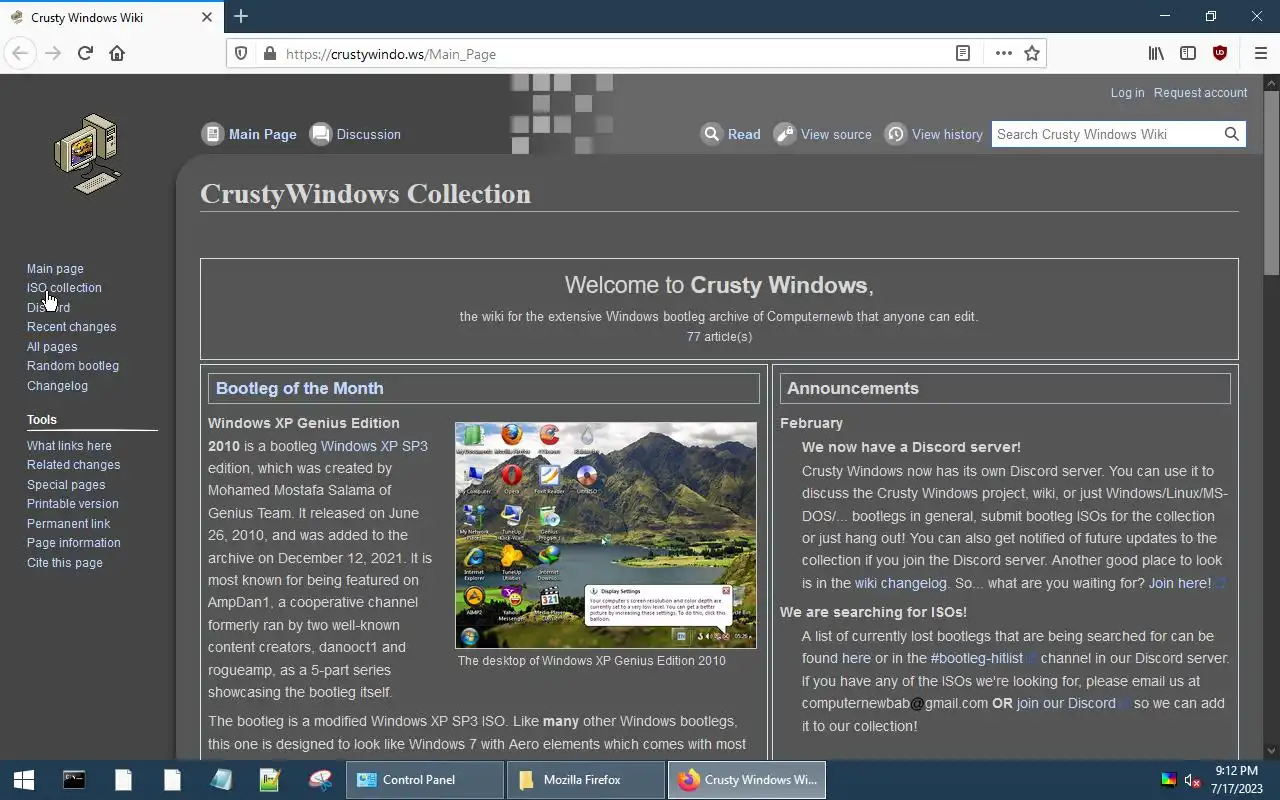
Task: Open the Printable version link
Action: [x=72, y=504]
